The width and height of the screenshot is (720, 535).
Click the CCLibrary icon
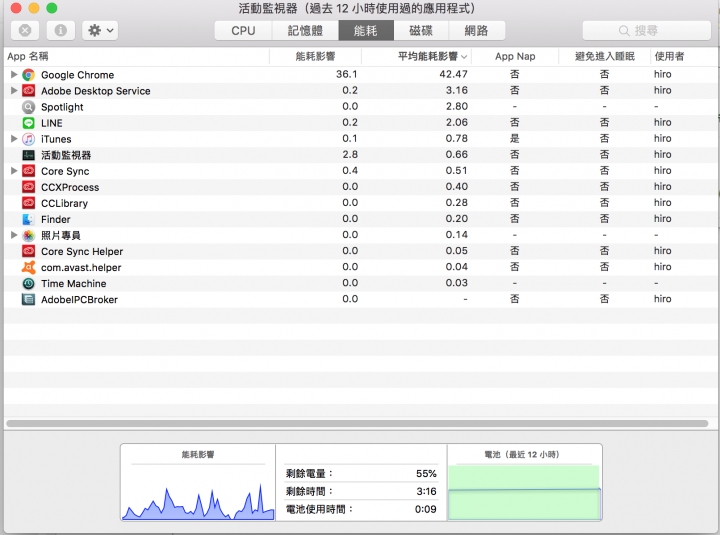point(28,203)
